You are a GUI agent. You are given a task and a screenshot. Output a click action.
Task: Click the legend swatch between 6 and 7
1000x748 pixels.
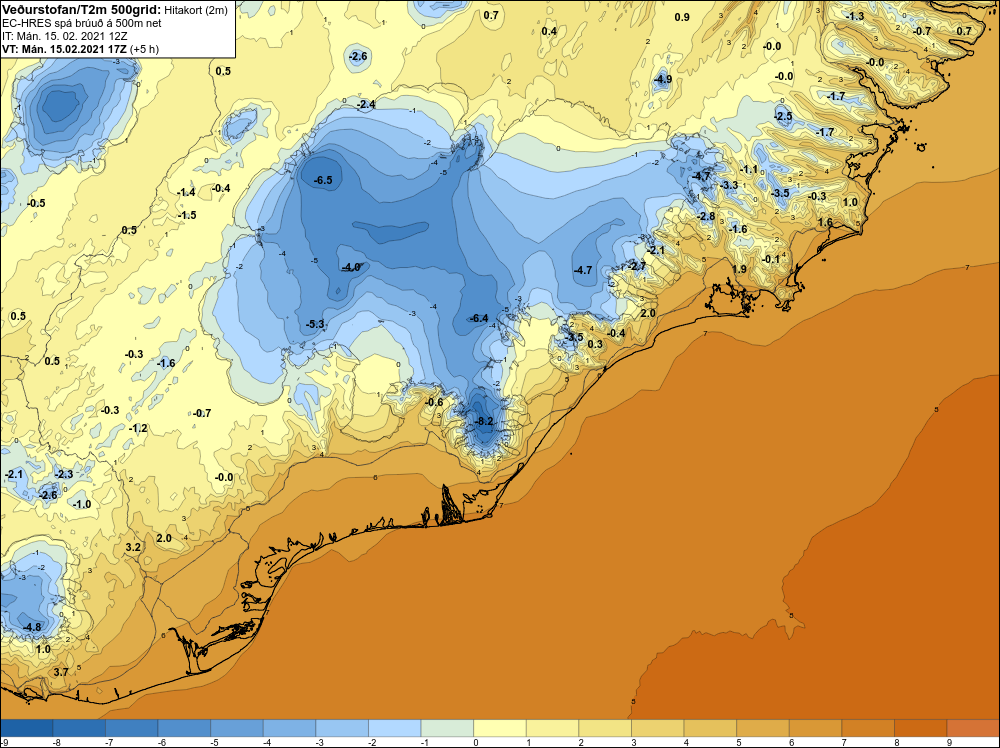coord(816,728)
